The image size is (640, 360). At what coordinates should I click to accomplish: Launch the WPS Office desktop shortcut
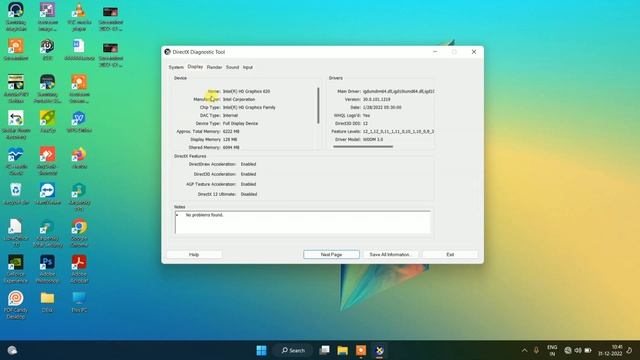[79, 122]
